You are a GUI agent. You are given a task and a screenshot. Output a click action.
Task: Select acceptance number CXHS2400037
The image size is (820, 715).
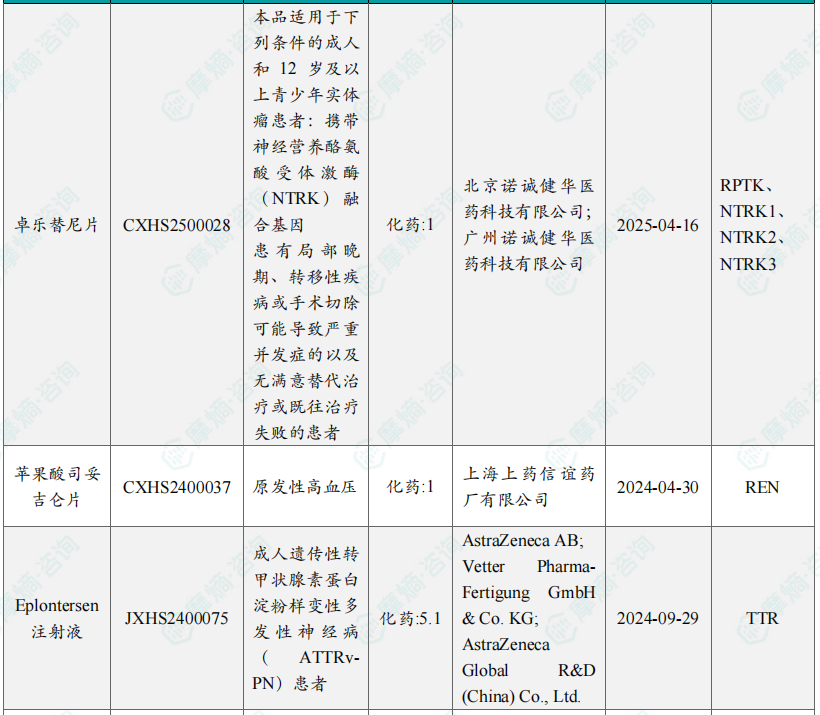point(177,487)
